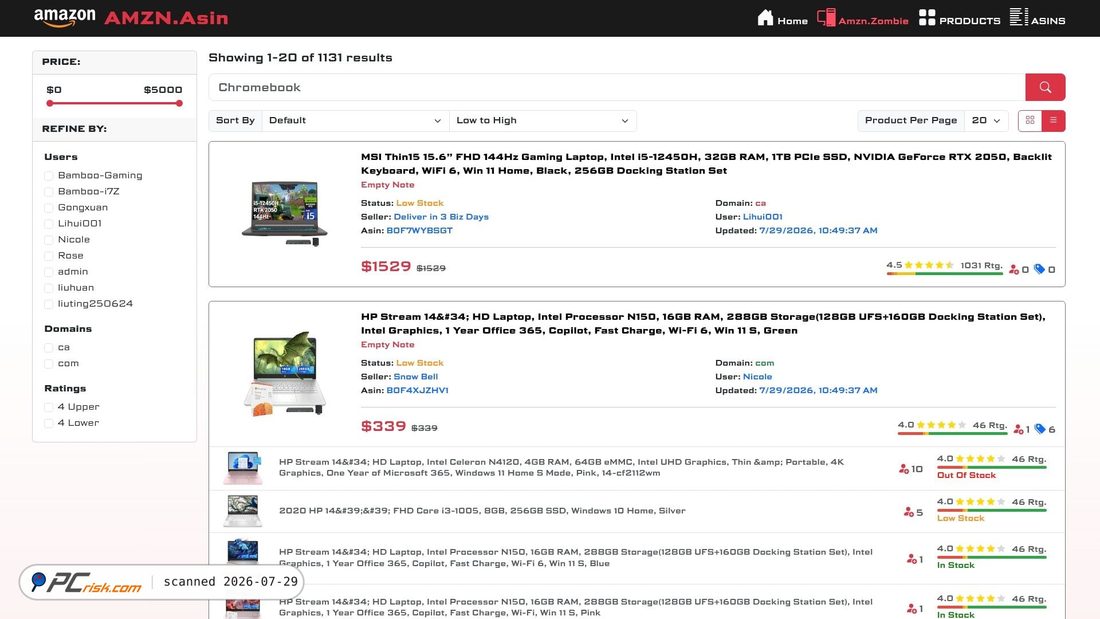
Task: Open the Product Per Page 20 dropdown
Action: (986, 121)
